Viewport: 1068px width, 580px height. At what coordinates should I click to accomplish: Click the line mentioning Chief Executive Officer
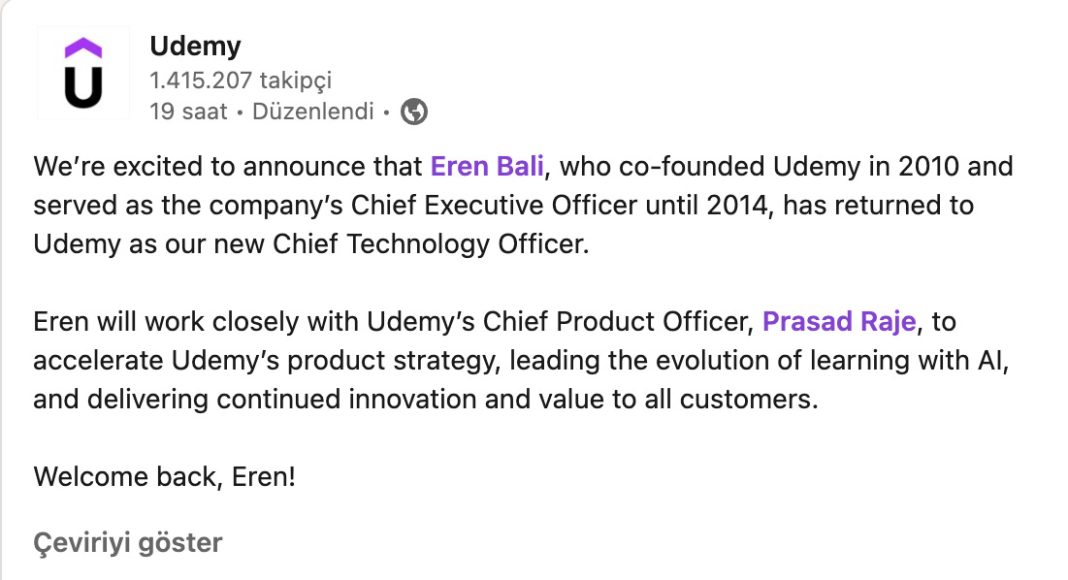503,206
